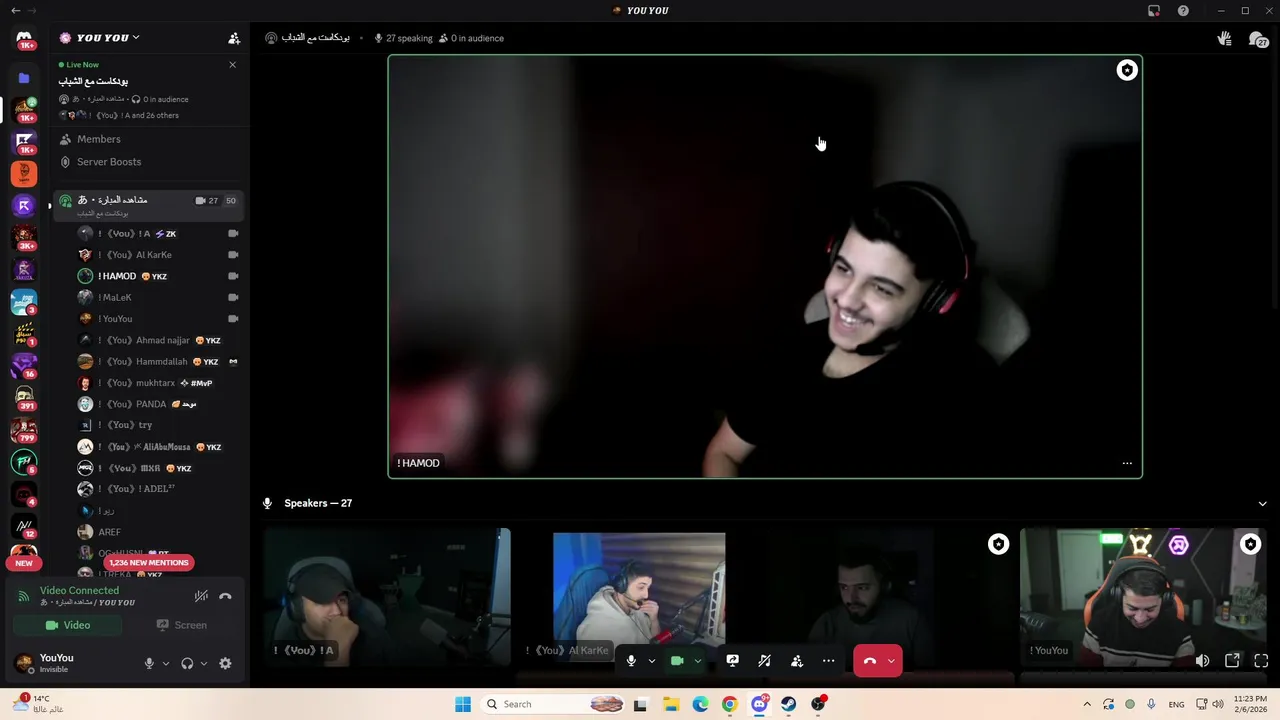
Task: Click the raise hand icon top right
Action: click(x=1224, y=38)
